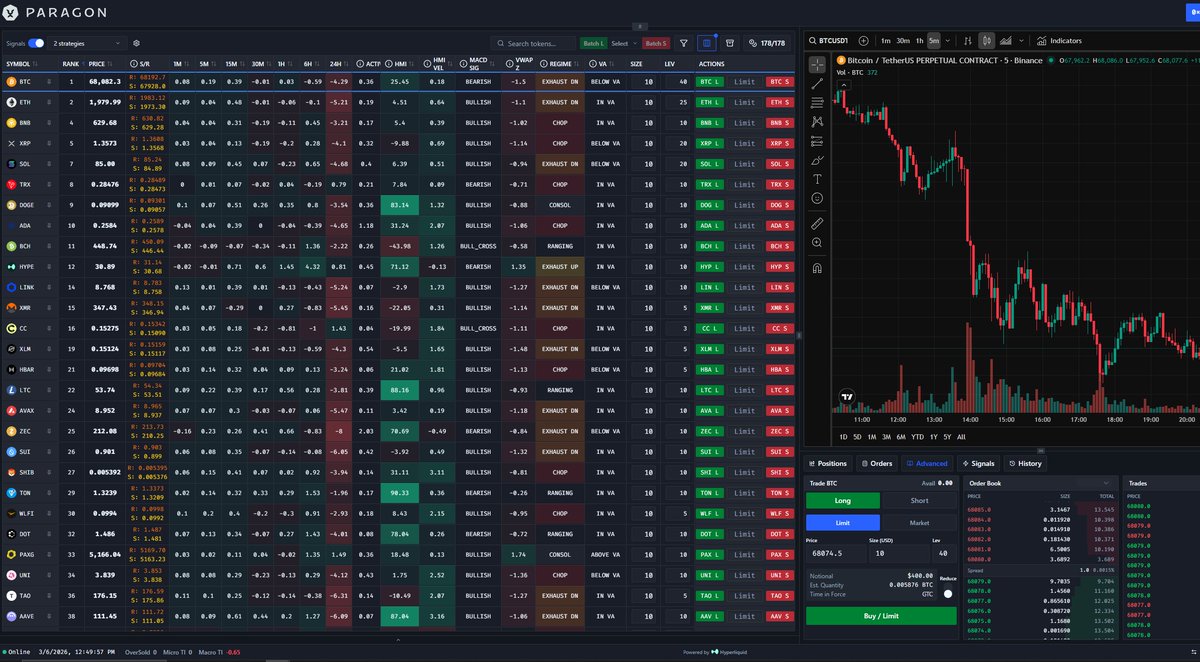Select the text annotation tool
Viewport: 1200px width, 662px height.
tap(817, 179)
